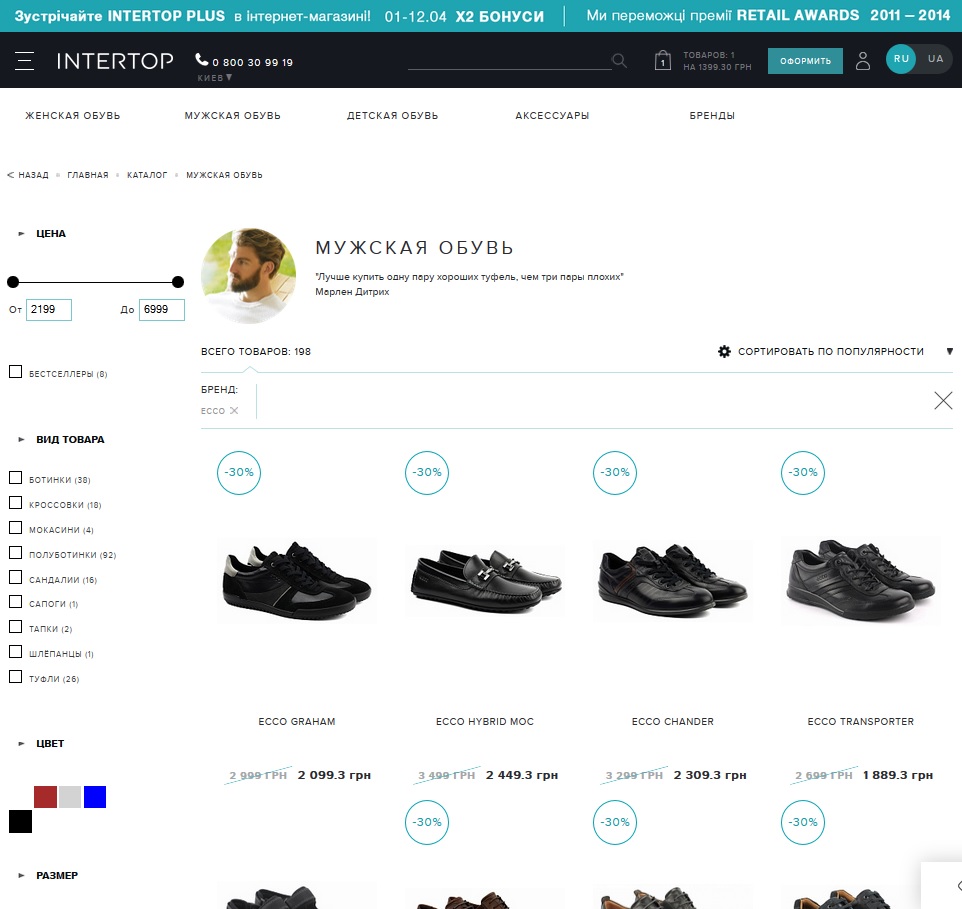
Task: Open ECCO Transporter shoe image
Action: [x=861, y=580]
